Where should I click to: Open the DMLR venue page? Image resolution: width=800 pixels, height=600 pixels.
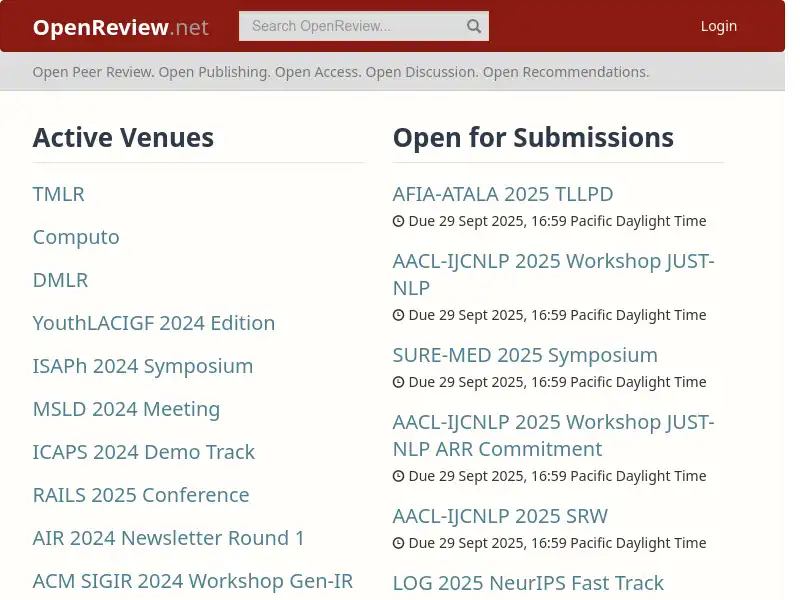pos(60,280)
